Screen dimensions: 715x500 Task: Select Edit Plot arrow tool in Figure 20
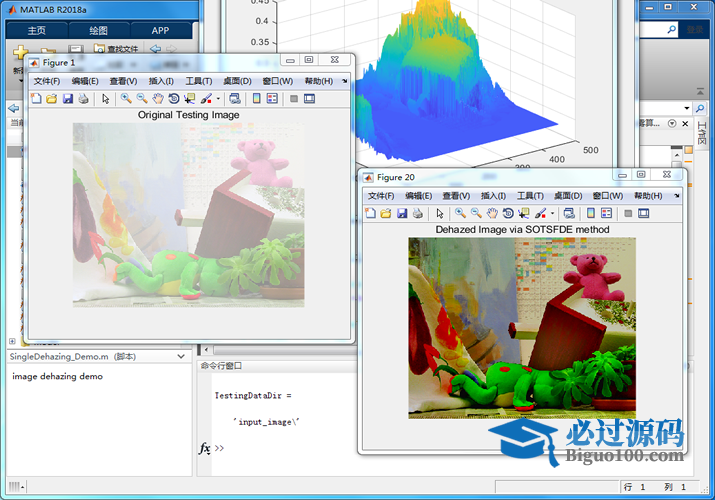click(440, 213)
